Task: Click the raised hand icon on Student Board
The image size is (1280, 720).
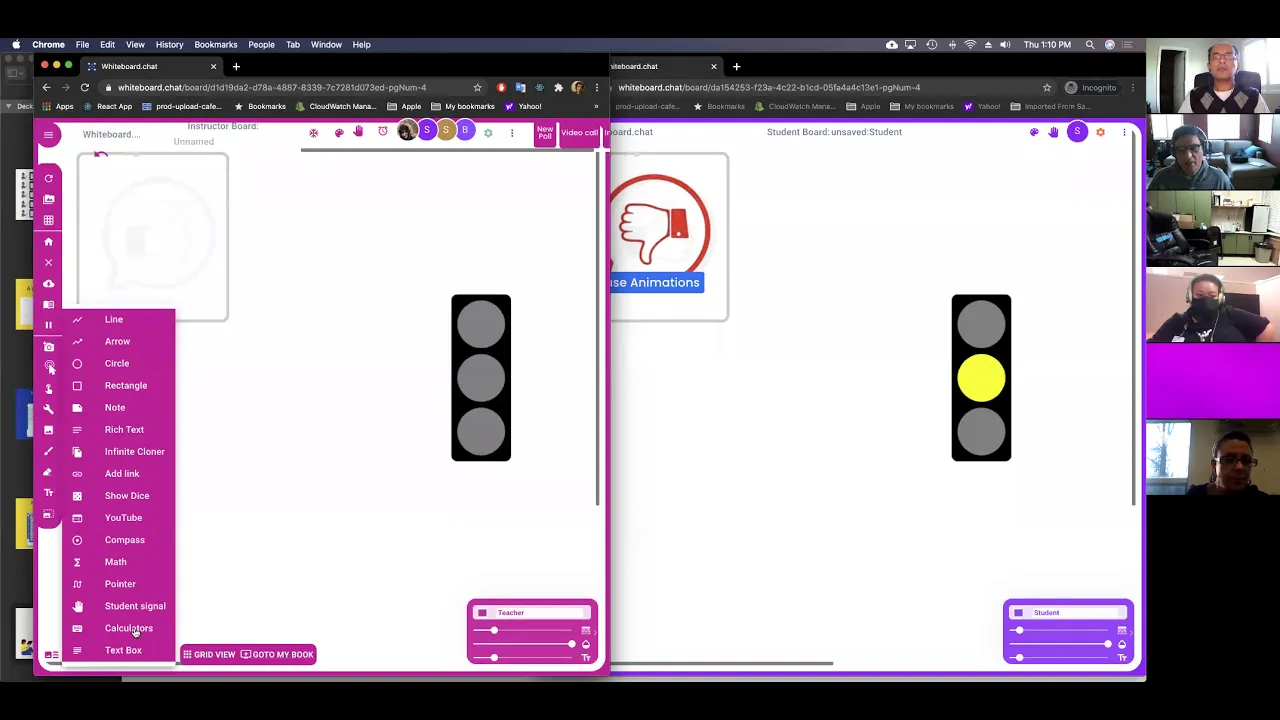Action: click(1053, 132)
